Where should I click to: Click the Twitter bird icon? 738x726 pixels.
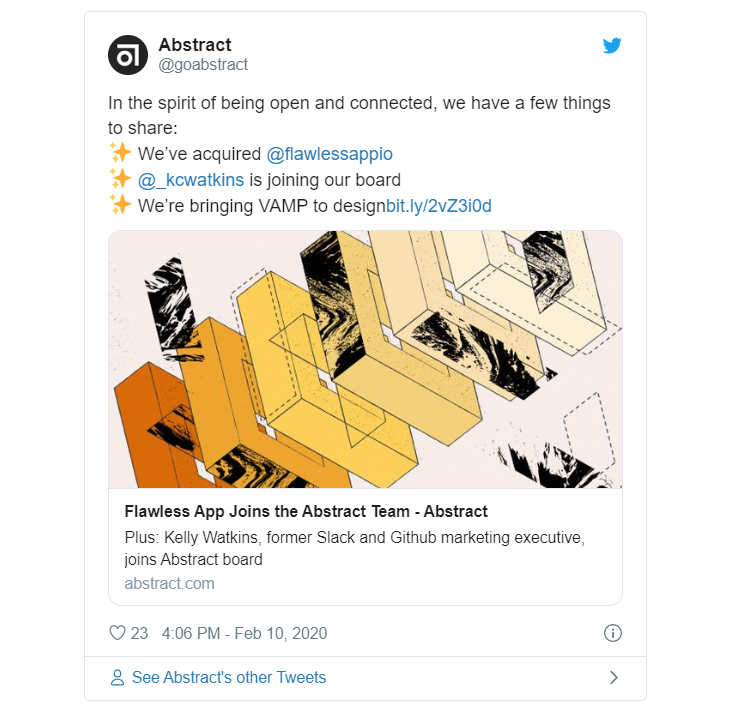pyautogui.click(x=612, y=45)
